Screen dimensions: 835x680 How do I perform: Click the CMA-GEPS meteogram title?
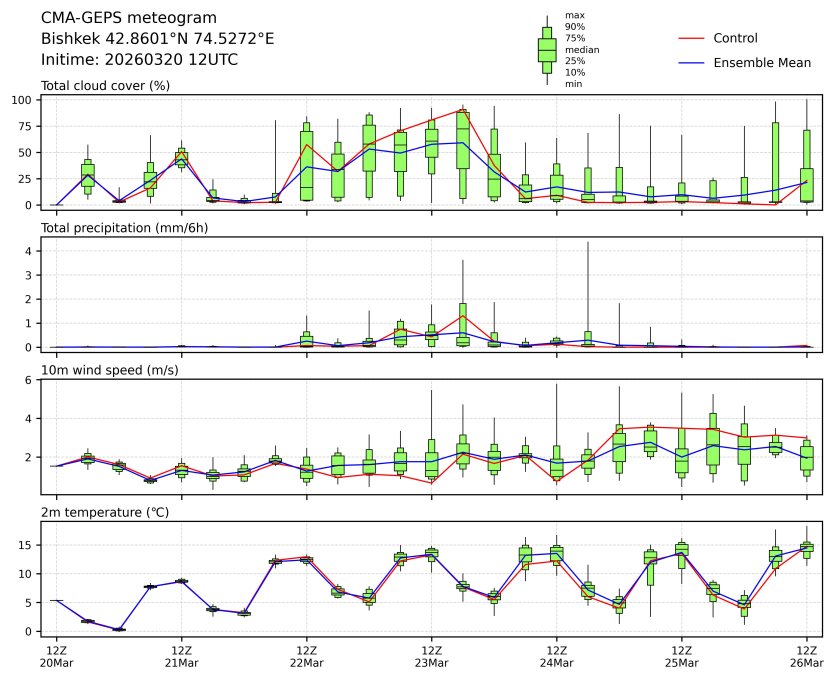(x=114, y=18)
